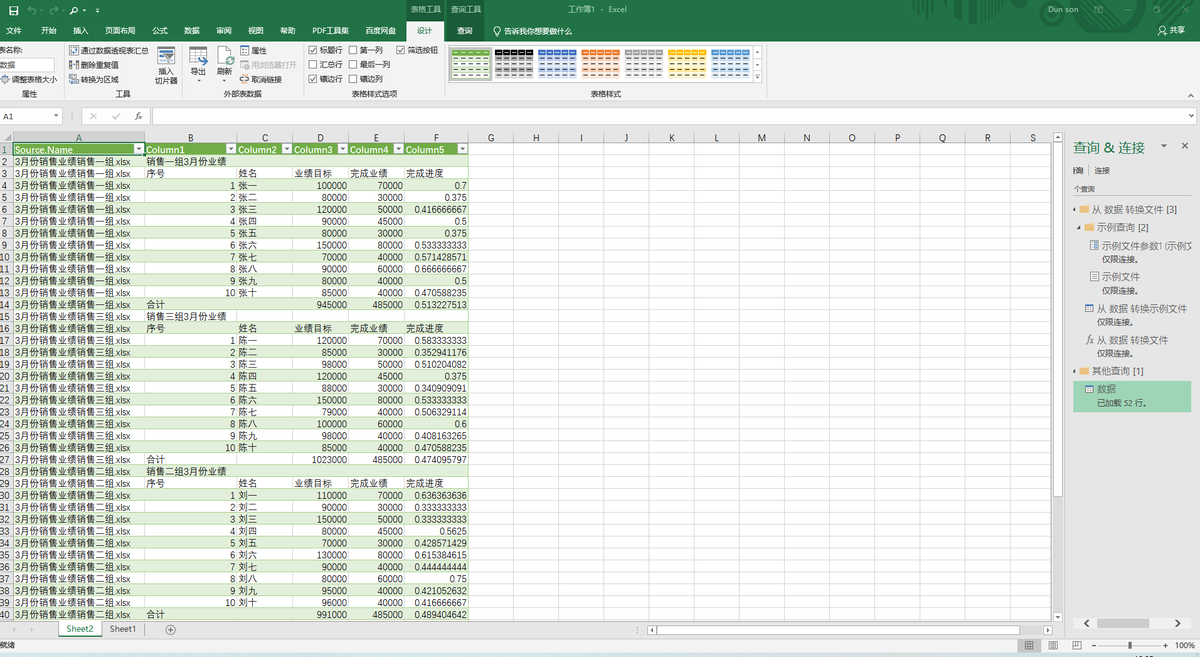Expand the table styles gallery
The width and height of the screenshot is (1200, 657).
(x=757, y=78)
